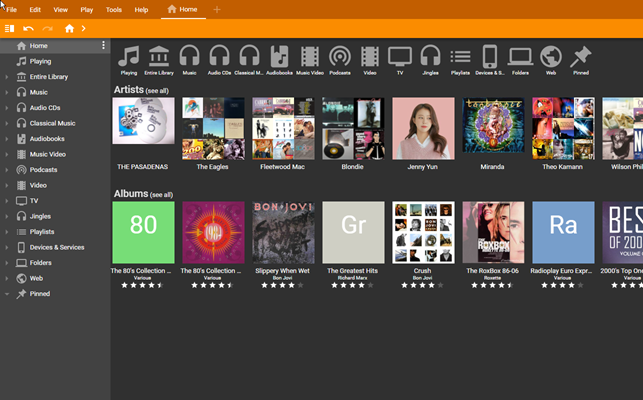The height and width of the screenshot is (400, 643).
Task: Open the Pinned icon in the top grid
Action: [x=580, y=57]
